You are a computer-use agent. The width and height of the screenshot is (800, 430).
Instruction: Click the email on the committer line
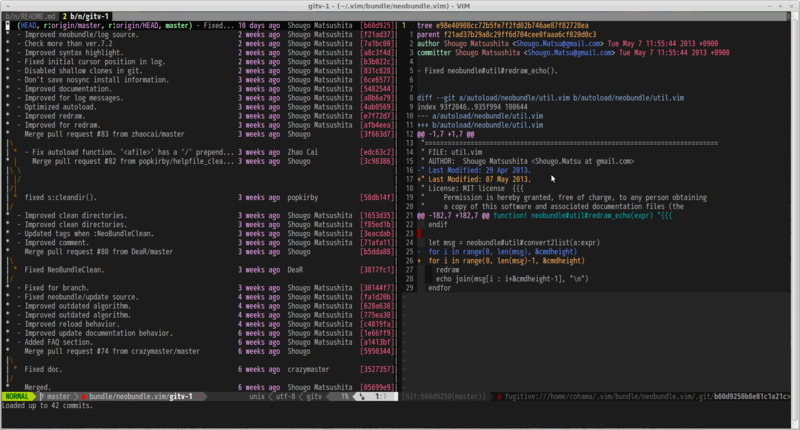click(569, 53)
